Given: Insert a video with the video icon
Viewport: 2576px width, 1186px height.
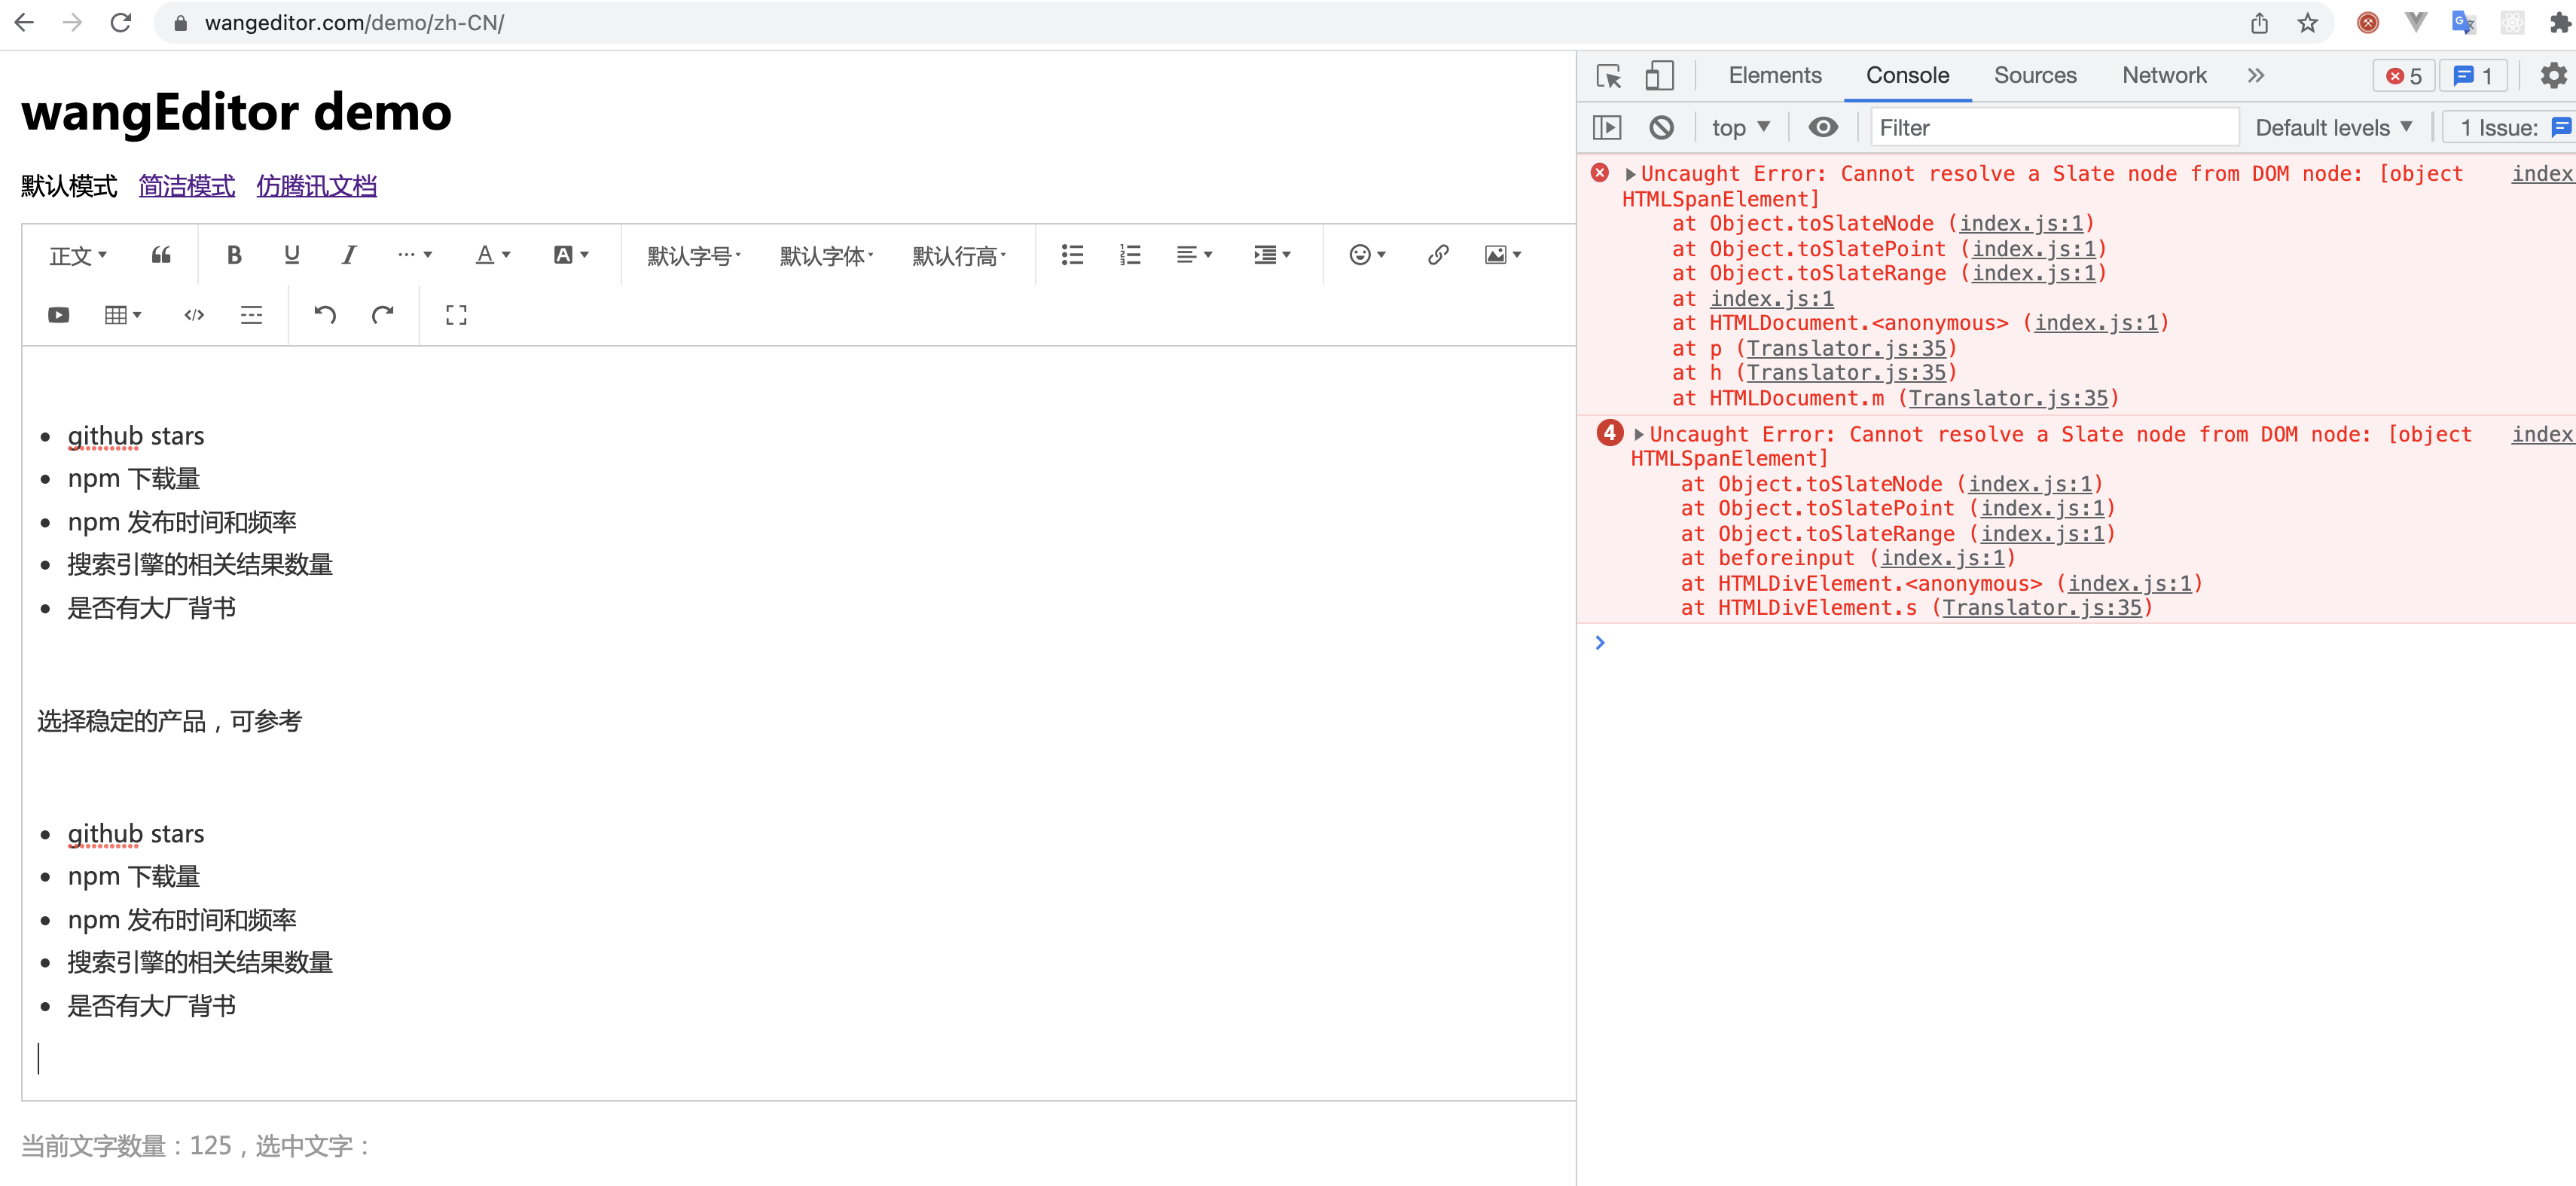Looking at the screenshot, I should [59, 315].
